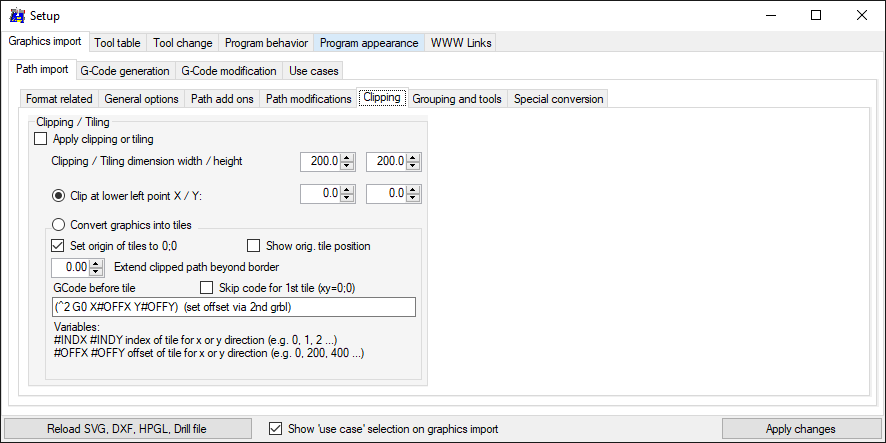Decrease the clipping height value with down arrow
886x443 pixels.
pos(414,166)
